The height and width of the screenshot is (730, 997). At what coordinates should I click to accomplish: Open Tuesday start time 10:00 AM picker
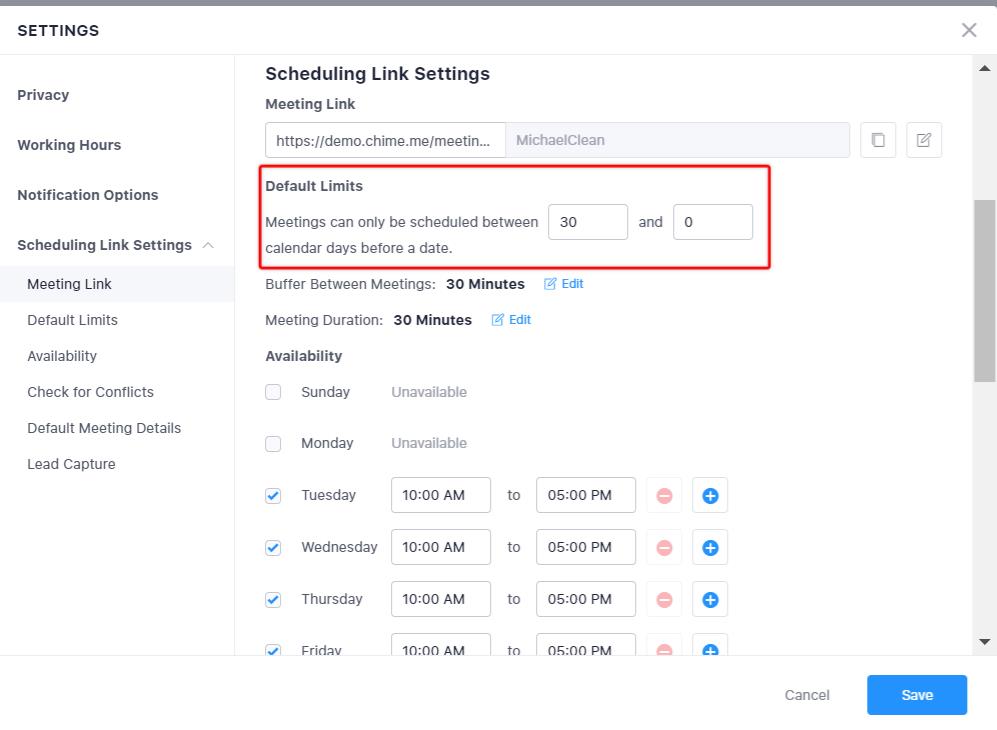click(x=441, y=495)
